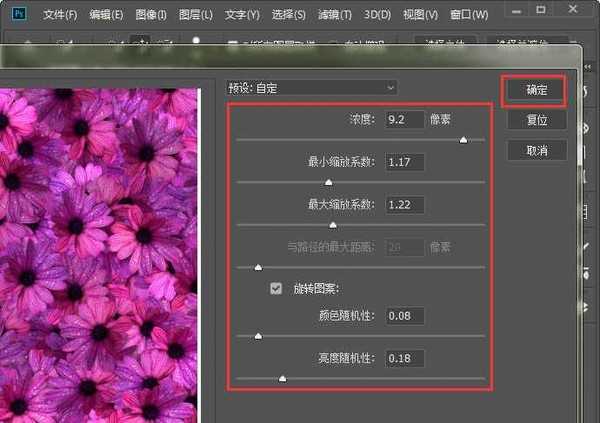
Task: Click the 确定 button to confirm
Action: click(x=536, y=90)
